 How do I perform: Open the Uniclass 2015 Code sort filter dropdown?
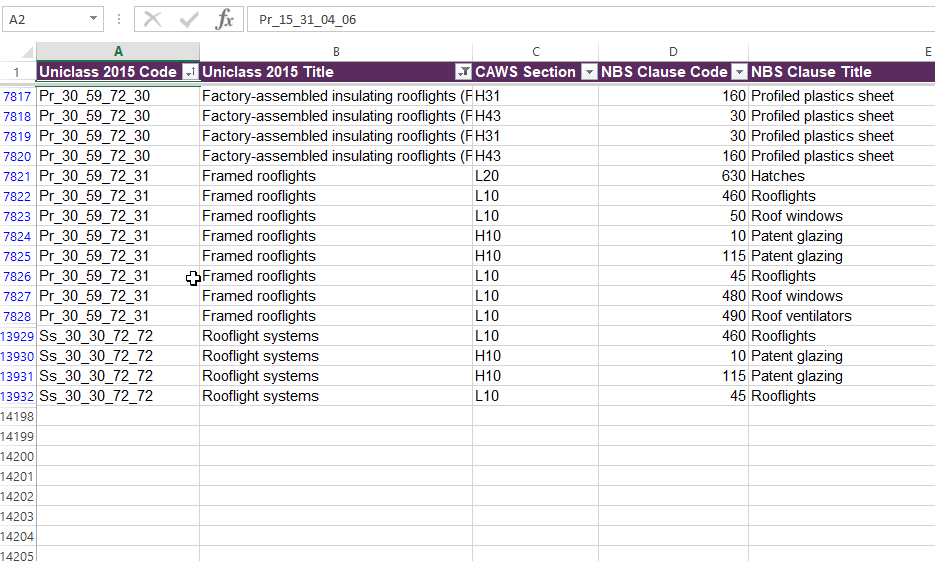190,72
